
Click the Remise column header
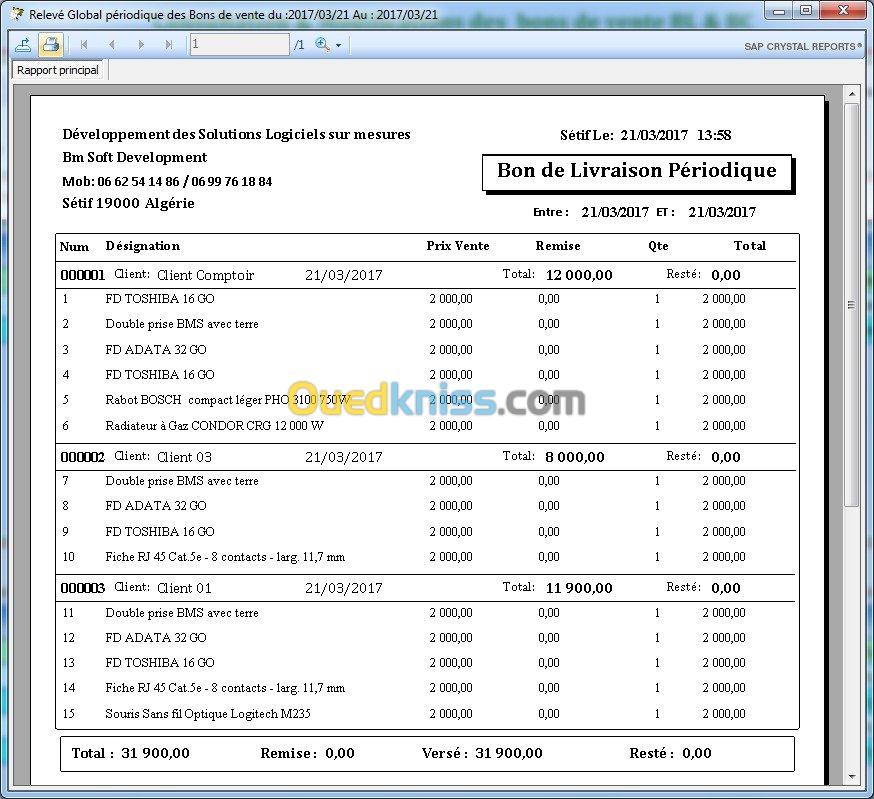pos(558,246)
